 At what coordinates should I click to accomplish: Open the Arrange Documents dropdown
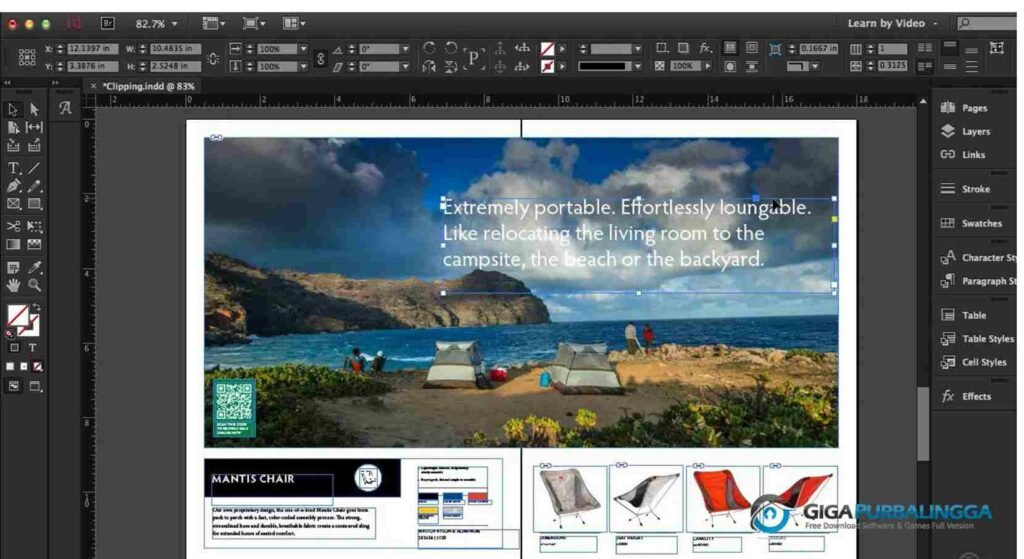[x=294, y=24]
